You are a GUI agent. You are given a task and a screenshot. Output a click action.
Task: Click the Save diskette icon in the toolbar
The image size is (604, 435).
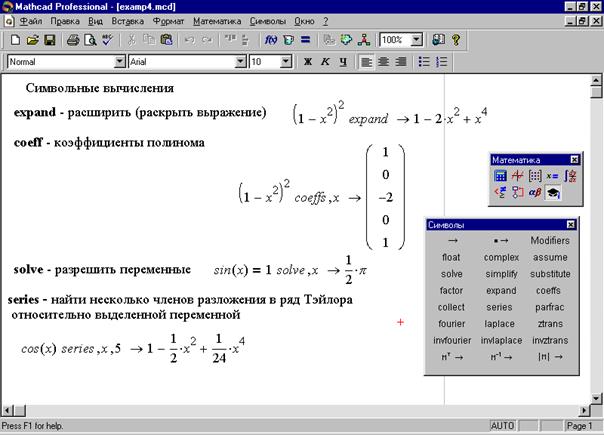[50, 40]
